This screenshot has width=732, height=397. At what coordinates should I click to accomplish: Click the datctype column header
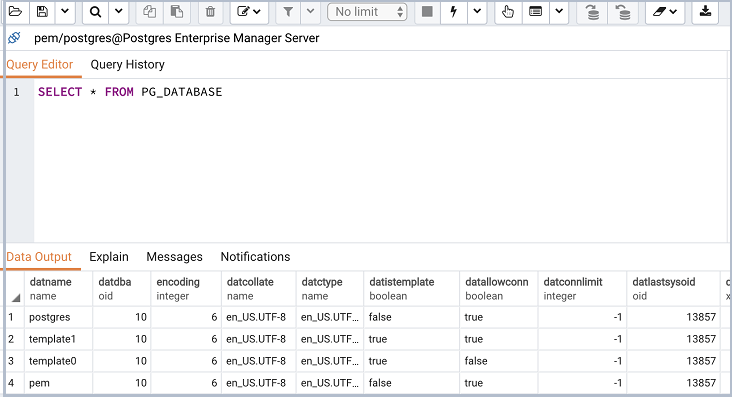(330, 289)
